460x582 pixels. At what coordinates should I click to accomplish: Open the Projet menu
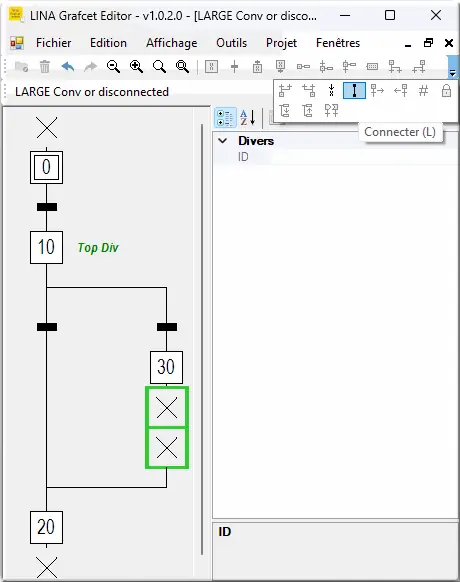(281, 43)
